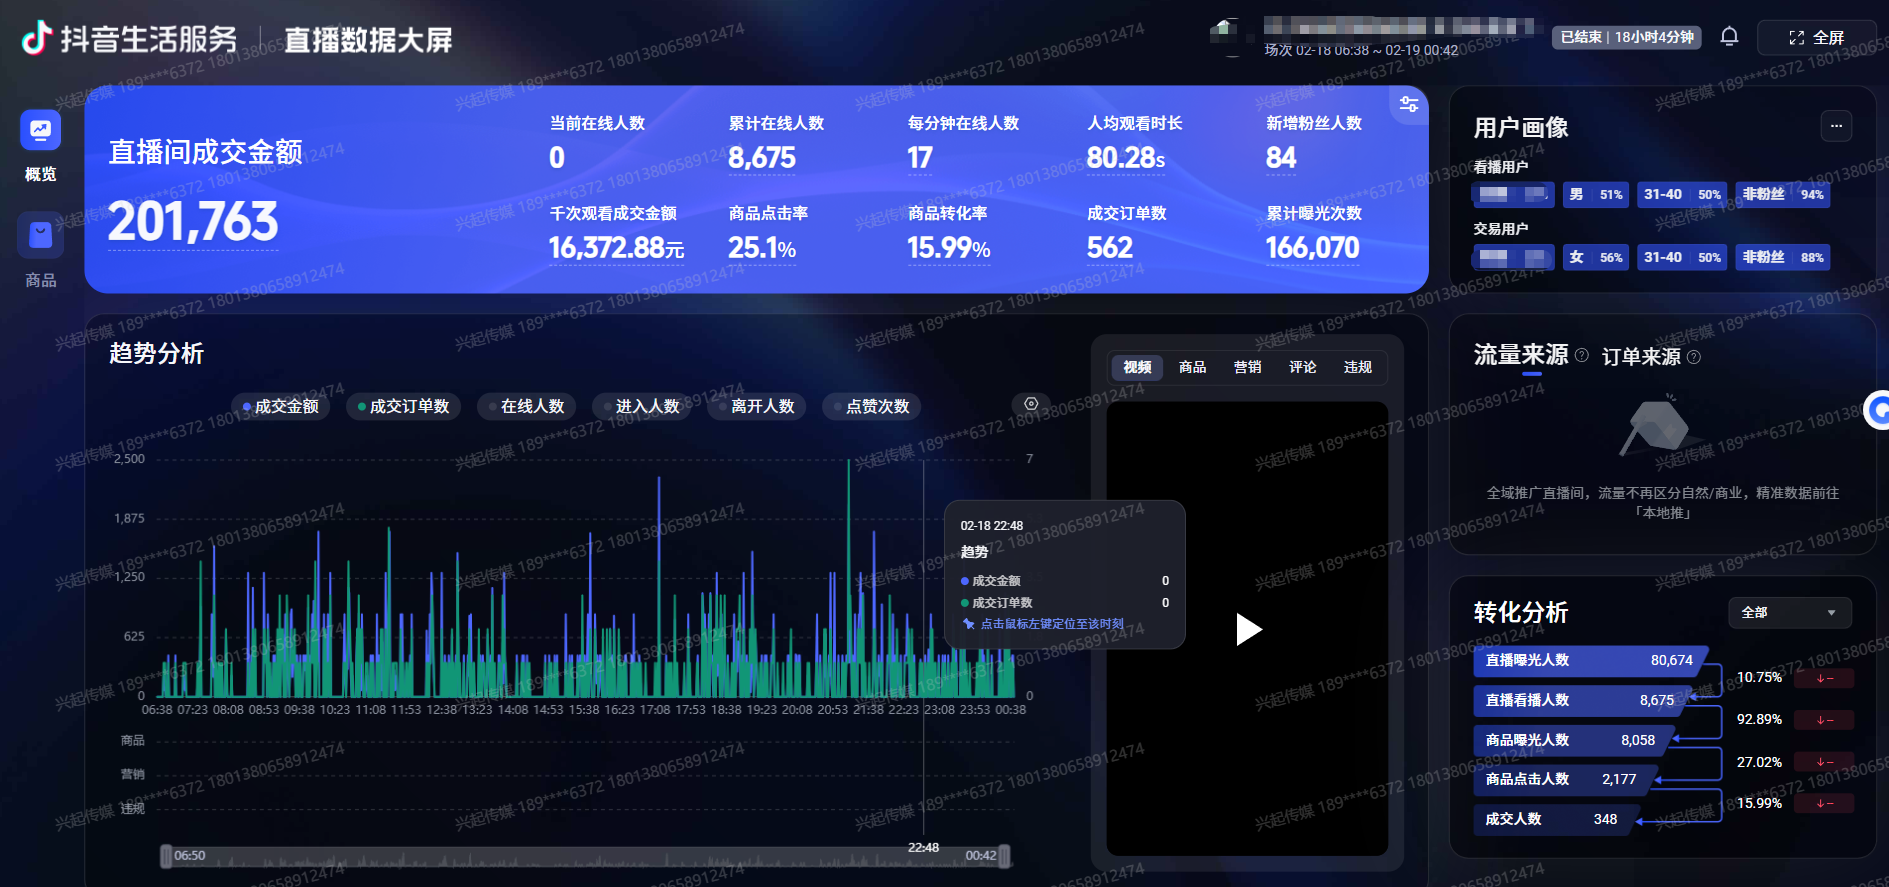
Task: Click the Douyin logo in the header
Action: [x=37, y=38]
